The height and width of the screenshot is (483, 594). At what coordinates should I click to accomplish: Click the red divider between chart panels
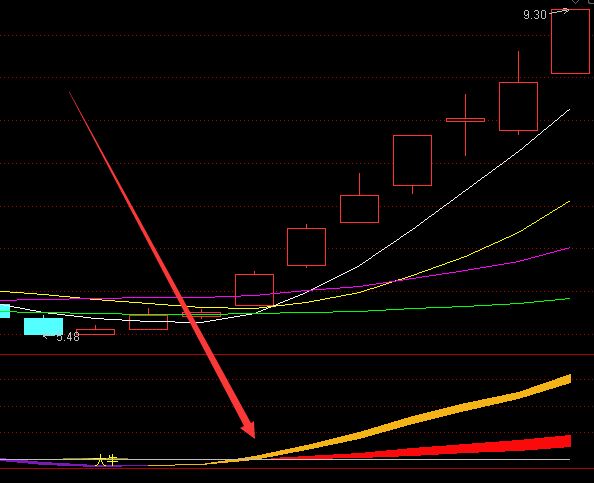[297, 355]
